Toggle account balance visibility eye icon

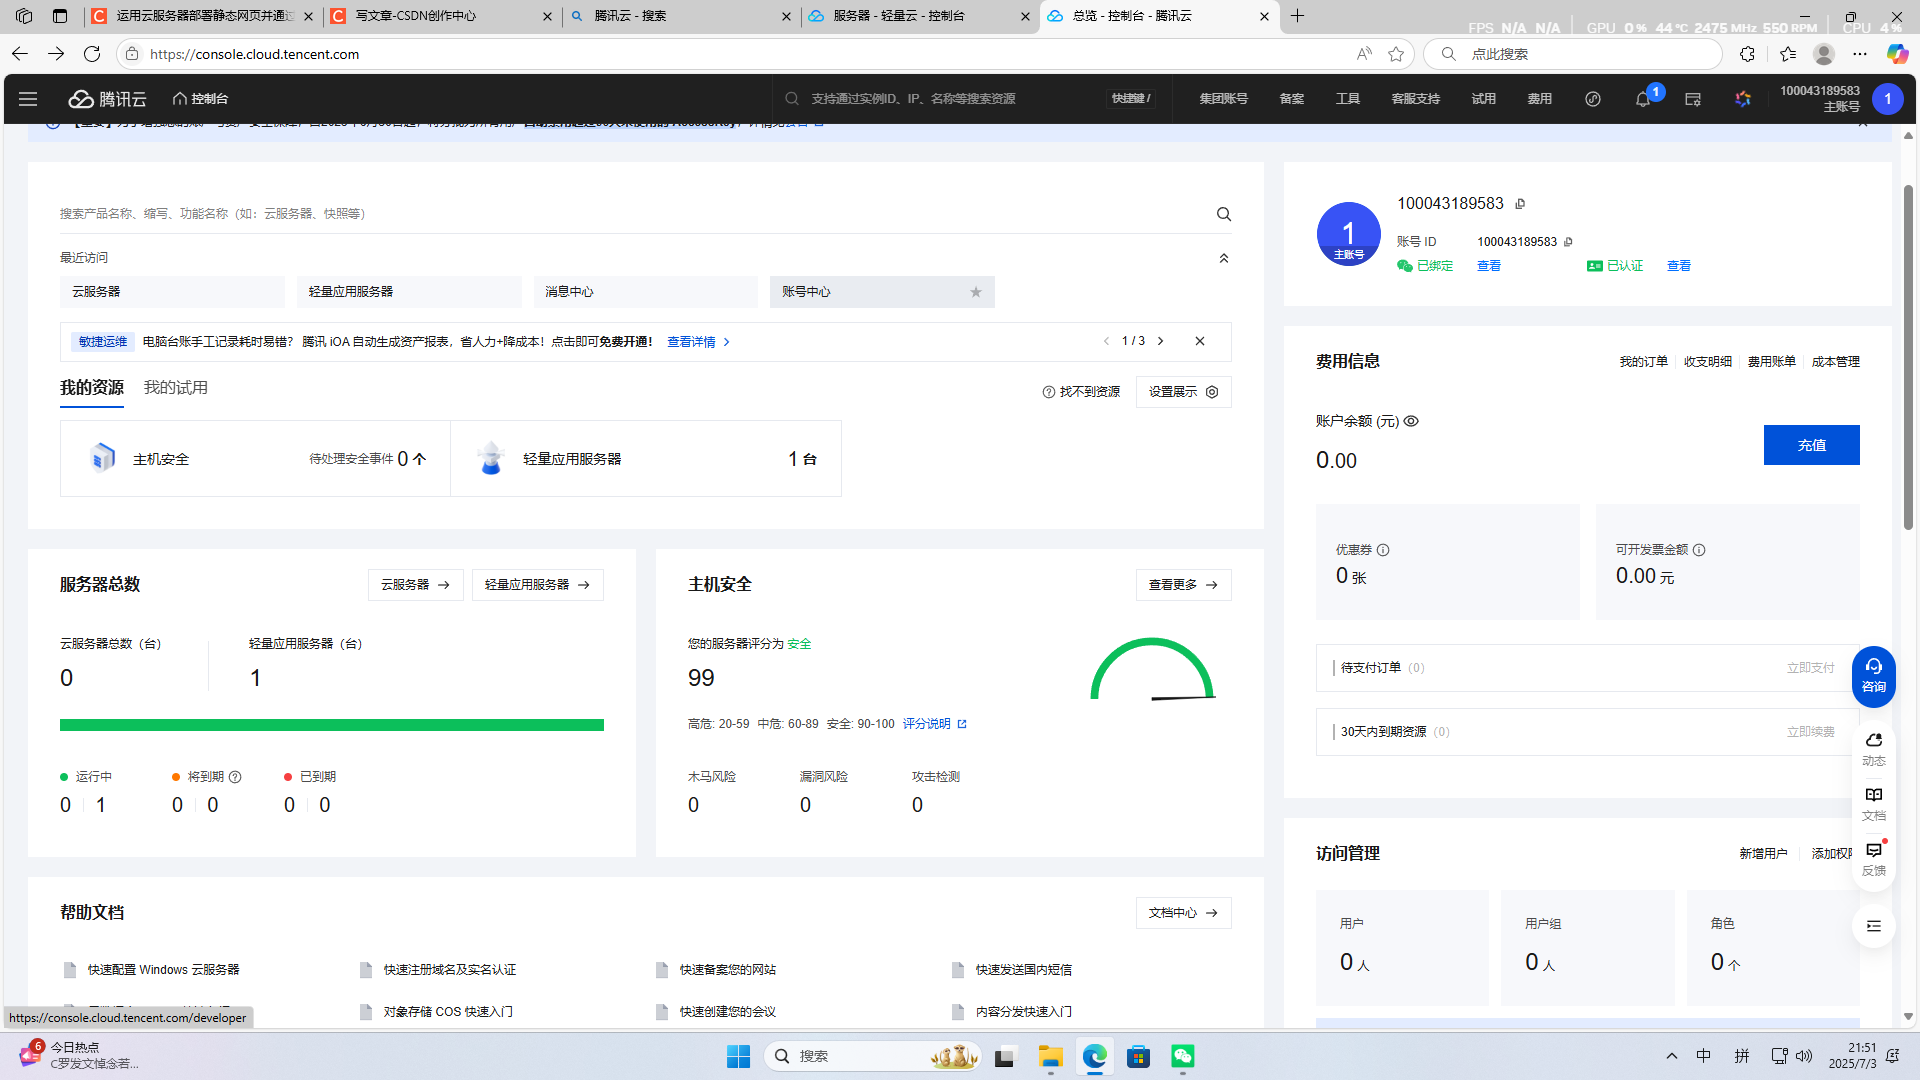[1411, 421]
